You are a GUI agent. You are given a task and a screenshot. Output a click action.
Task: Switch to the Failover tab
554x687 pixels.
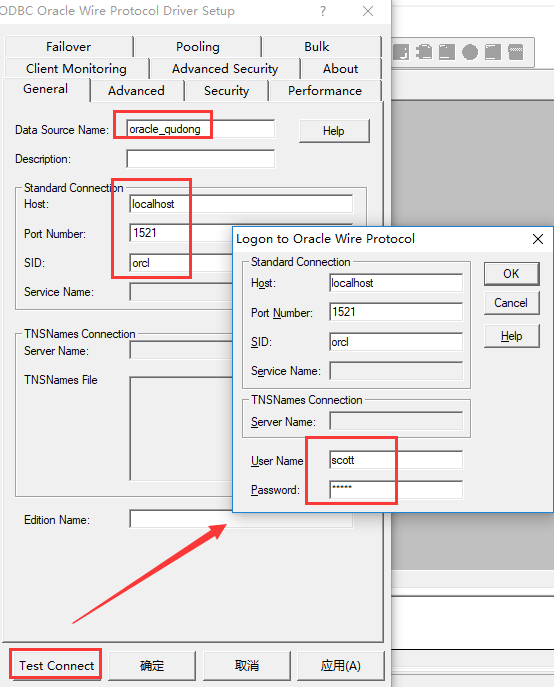pos(68,46)
